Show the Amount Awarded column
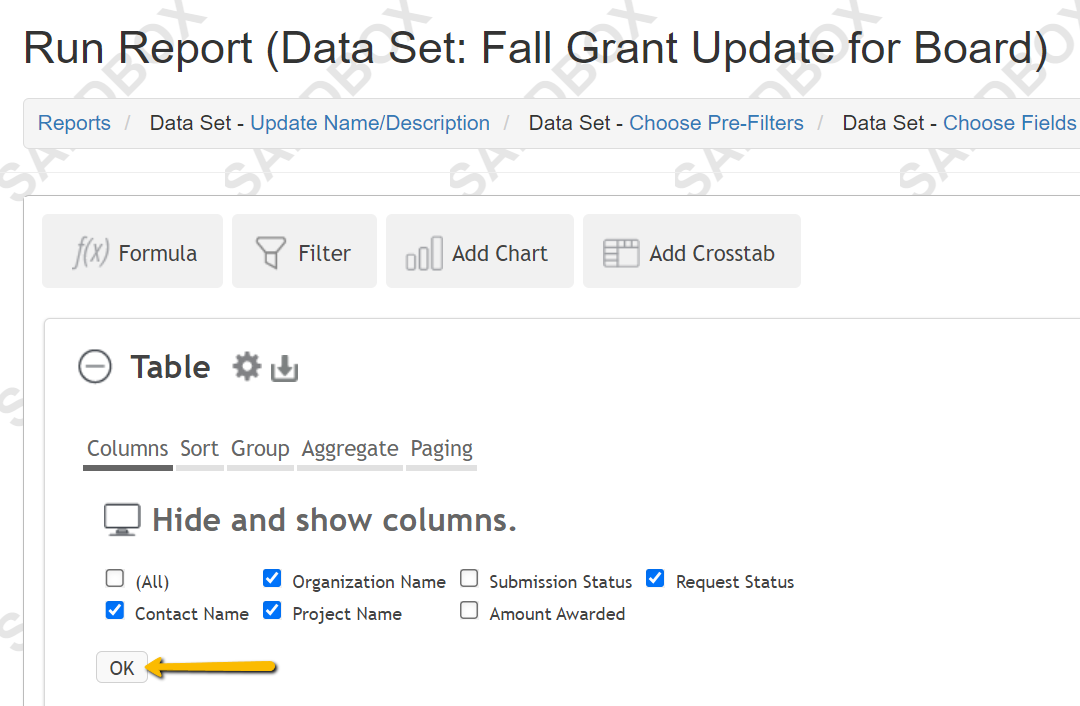Viewport: 1080px width, 706px height. pyautogui.click(x=469, y=610)
